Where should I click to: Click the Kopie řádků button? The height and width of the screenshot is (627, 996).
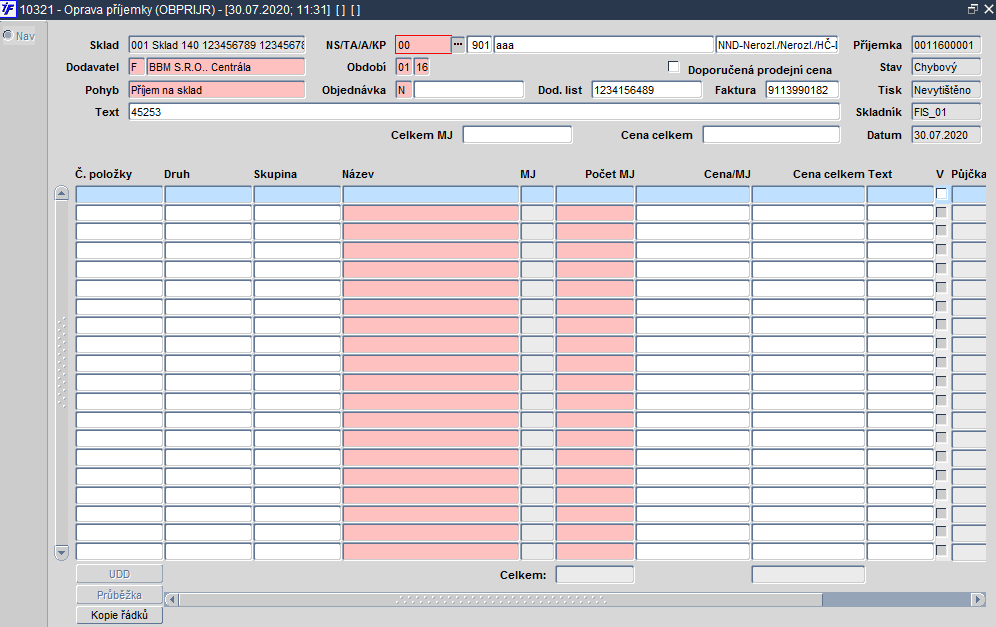[119, 615]
